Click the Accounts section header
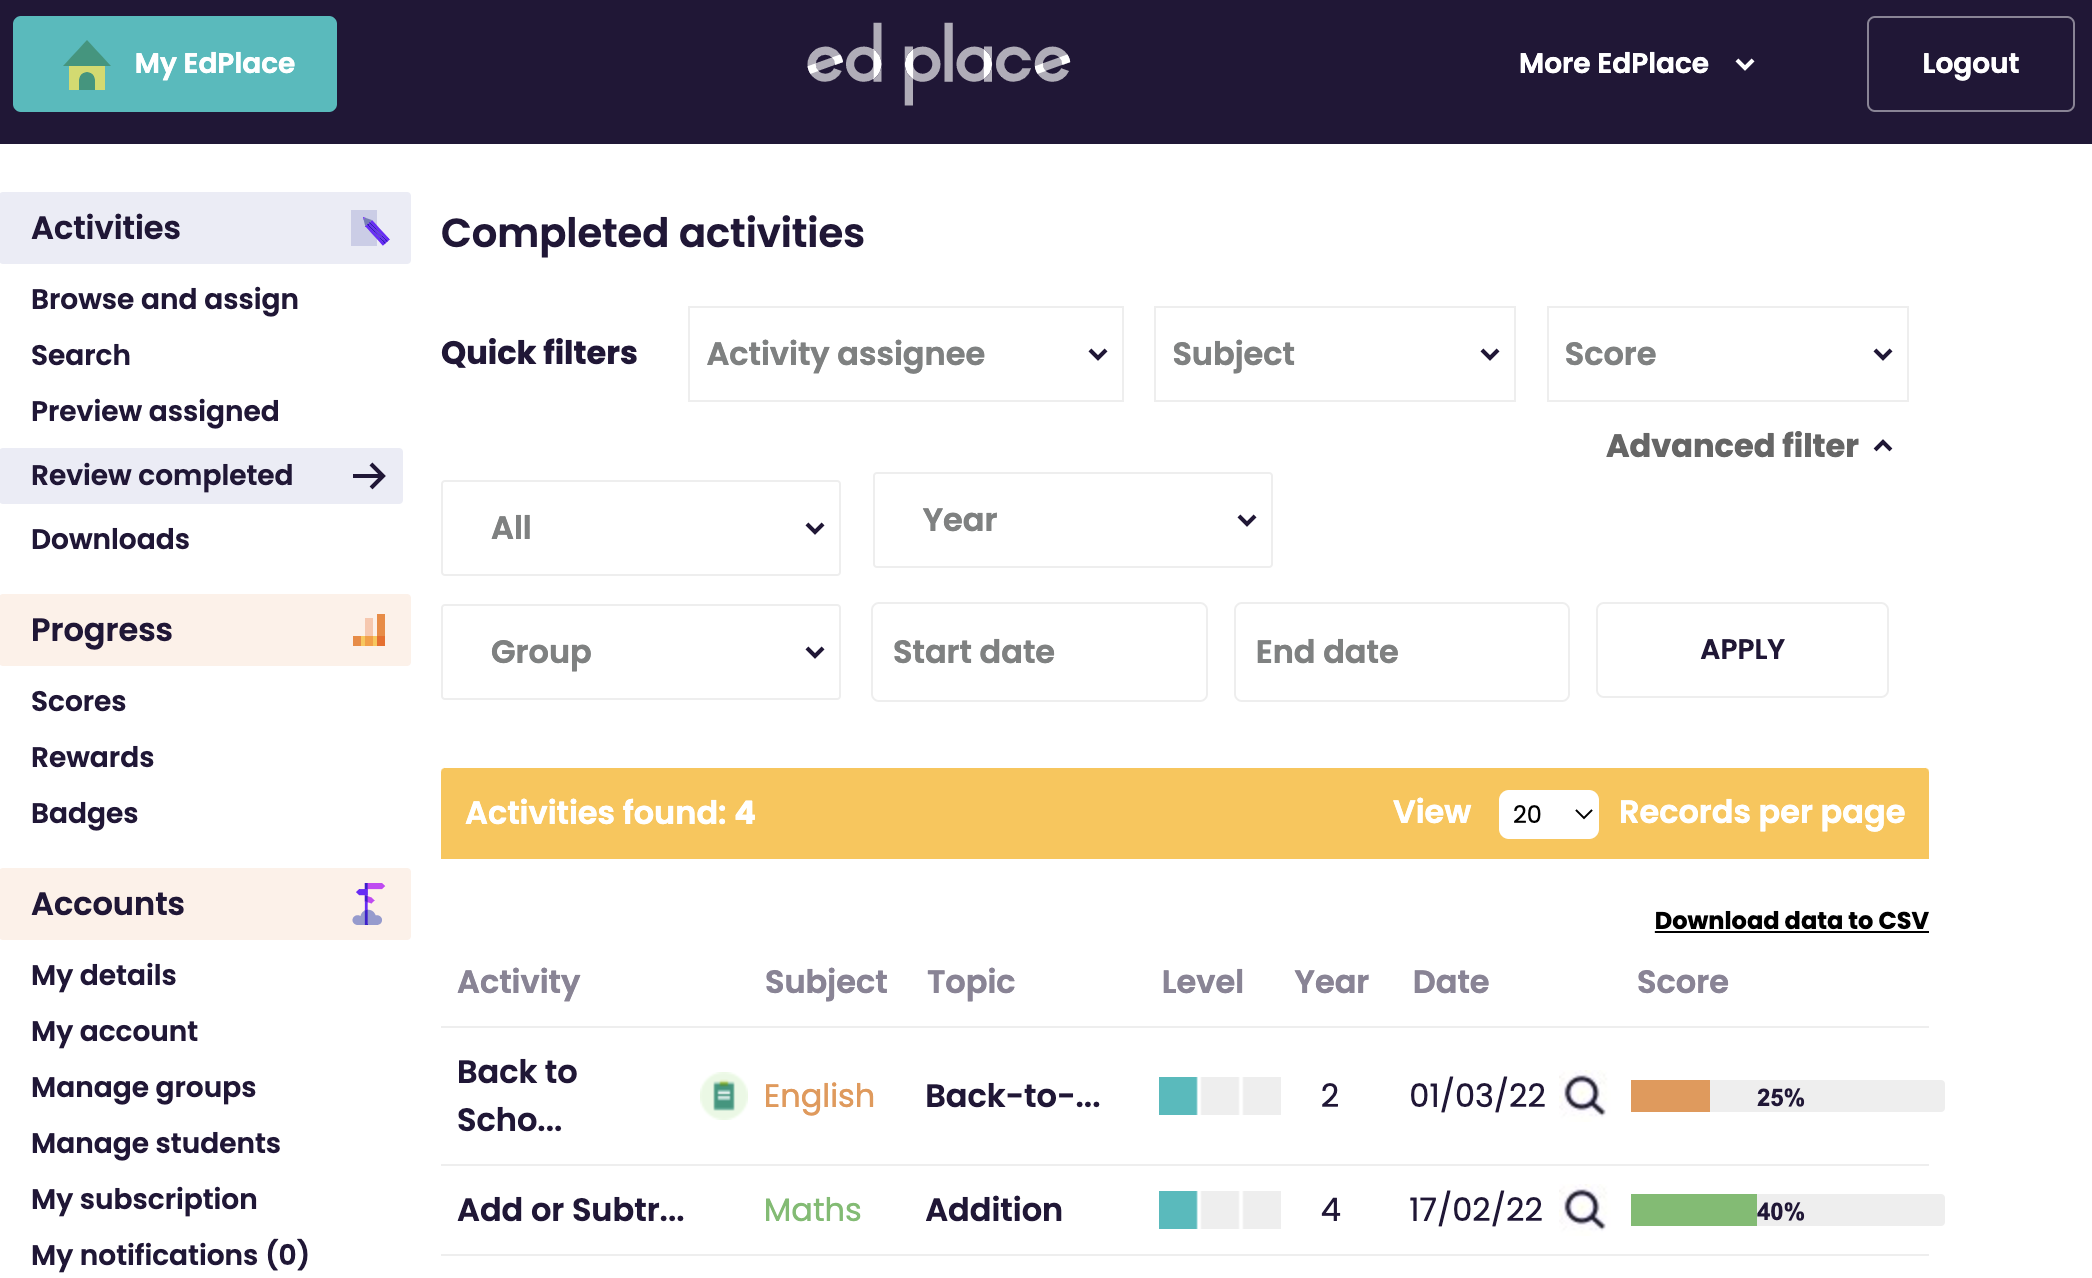The width and height of the screenshot is (2092, 1278). click(x=205, y=904)
